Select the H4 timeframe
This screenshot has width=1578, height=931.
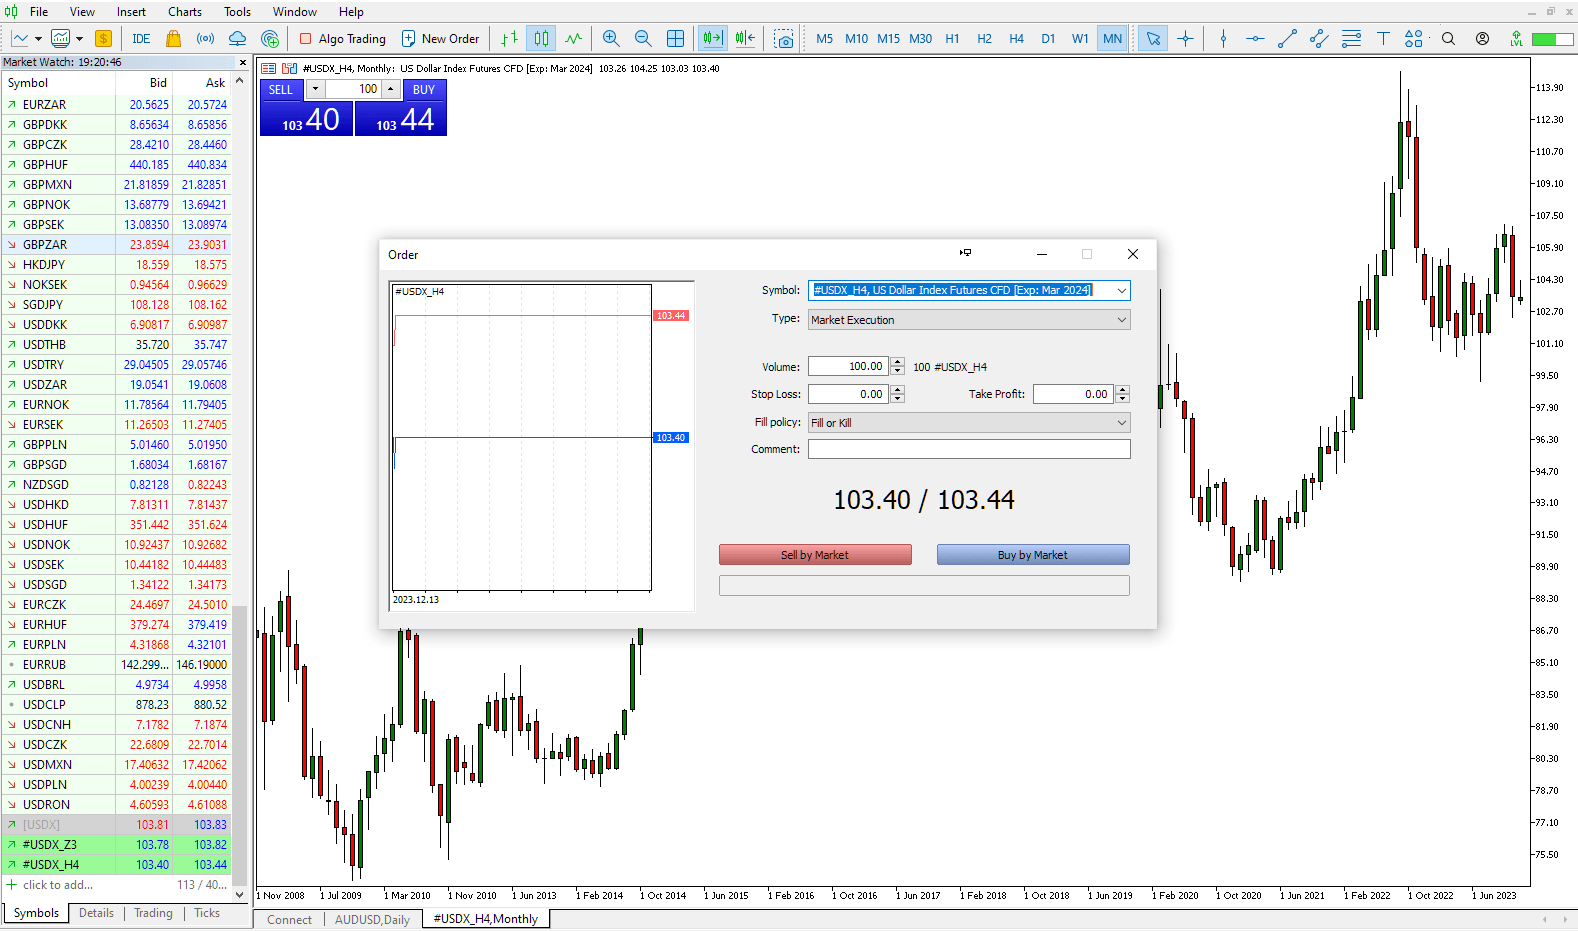coord(1016,39)
